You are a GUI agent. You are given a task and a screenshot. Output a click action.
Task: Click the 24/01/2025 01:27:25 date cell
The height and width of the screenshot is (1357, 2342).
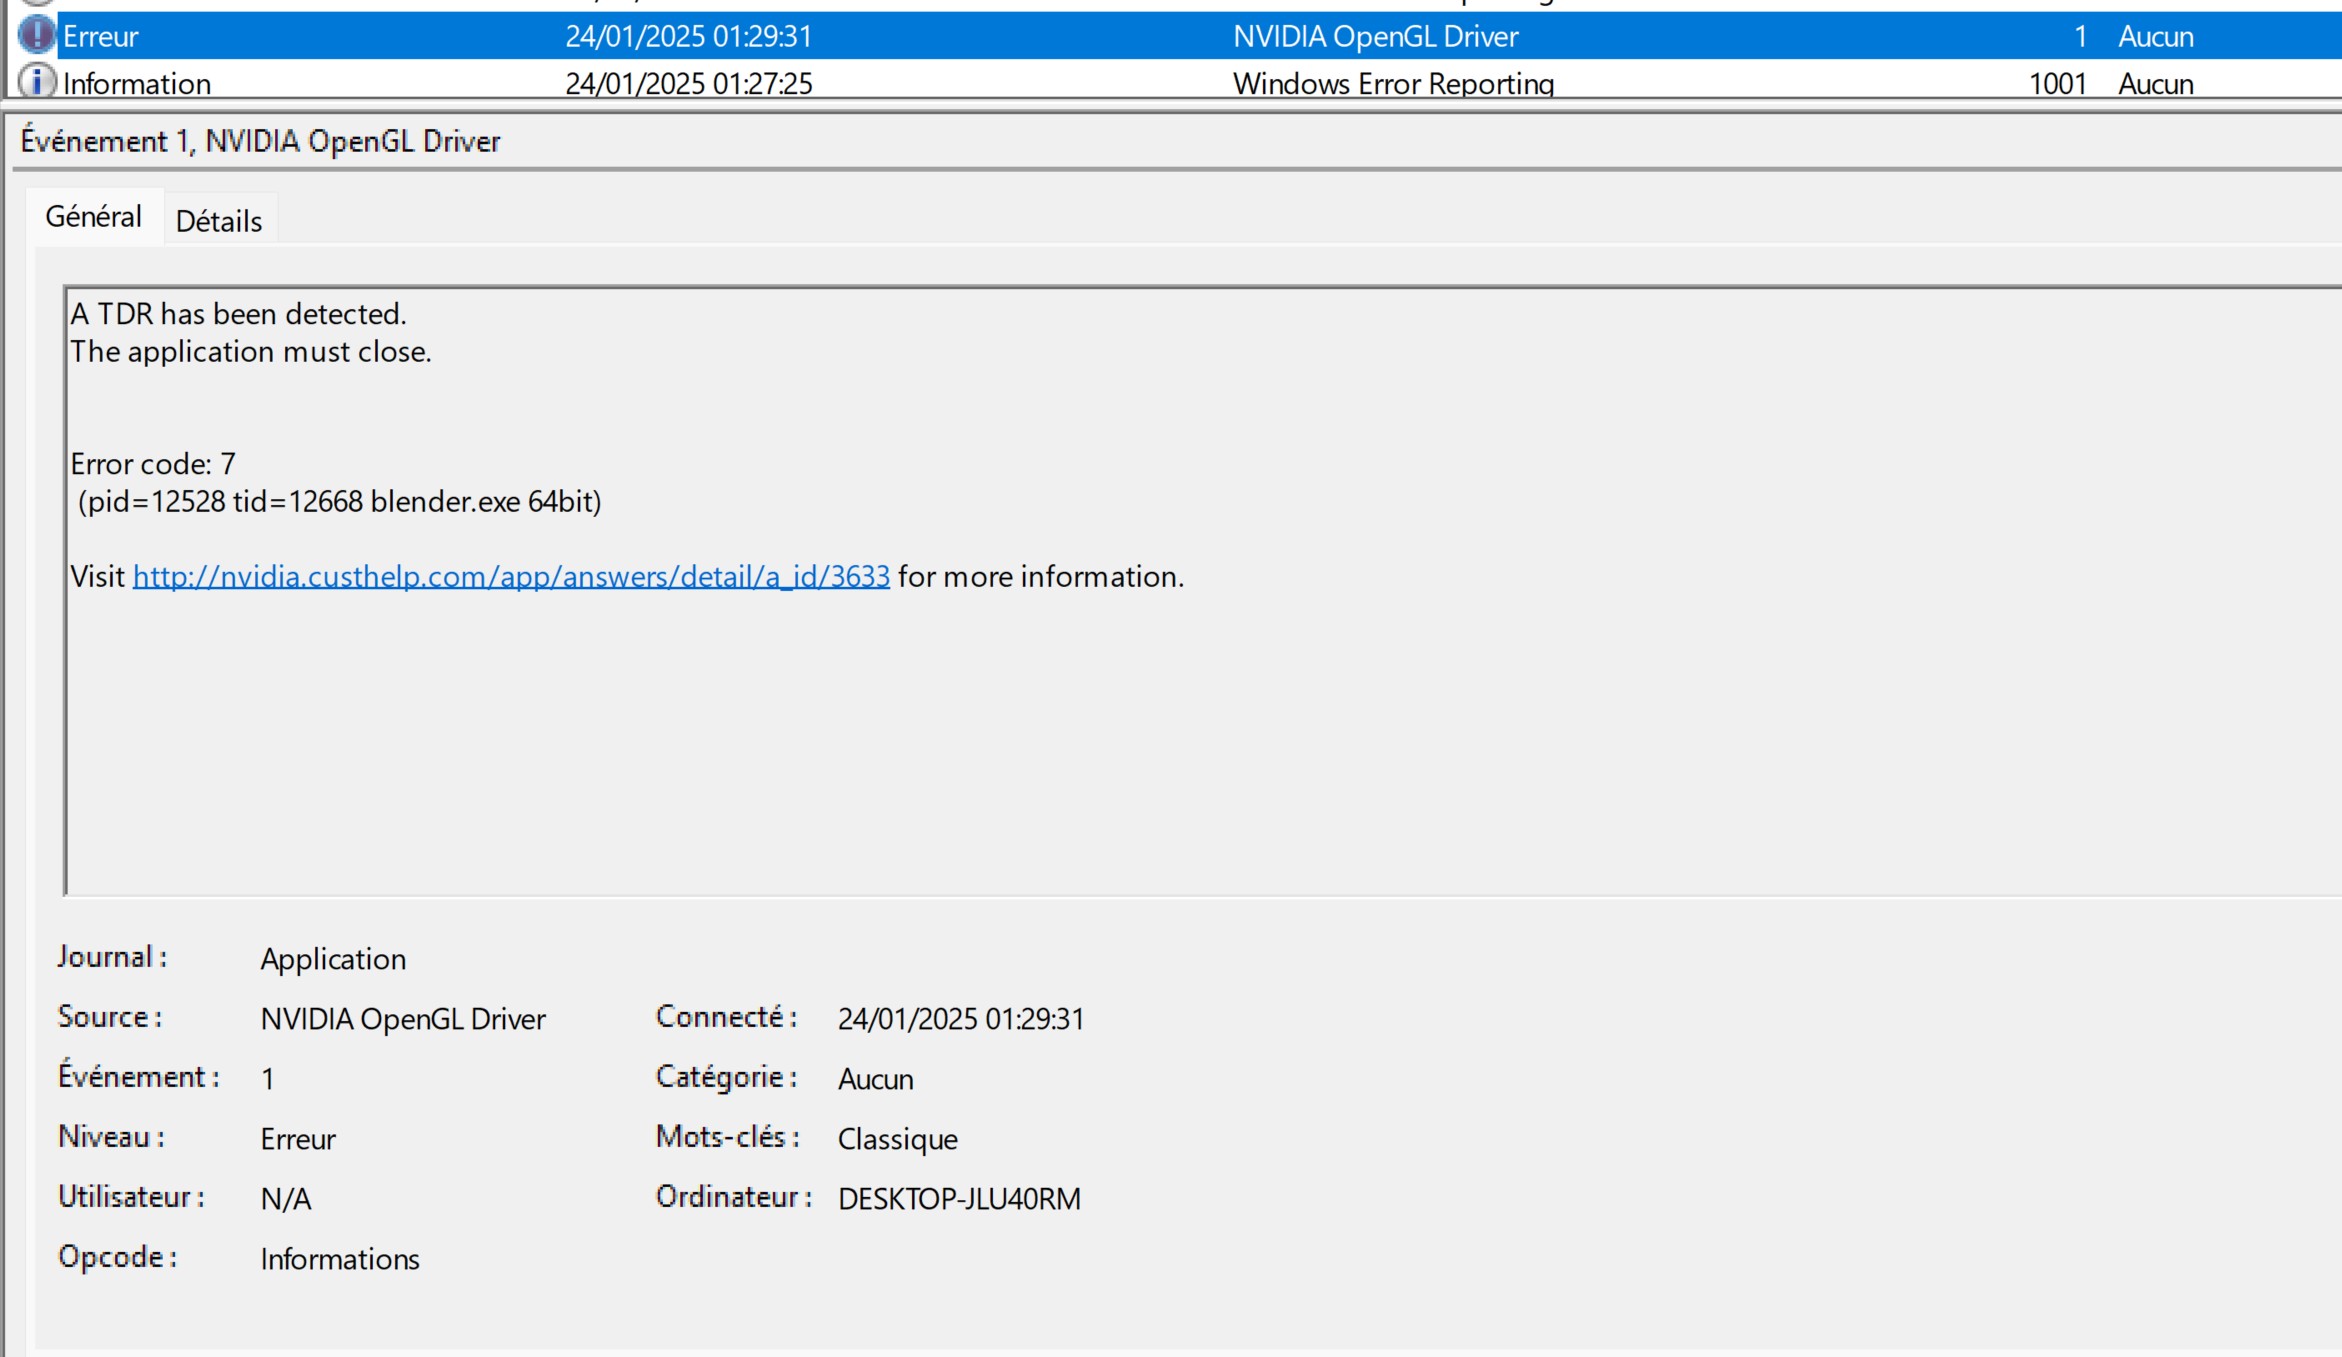click(x=688, y=83)
